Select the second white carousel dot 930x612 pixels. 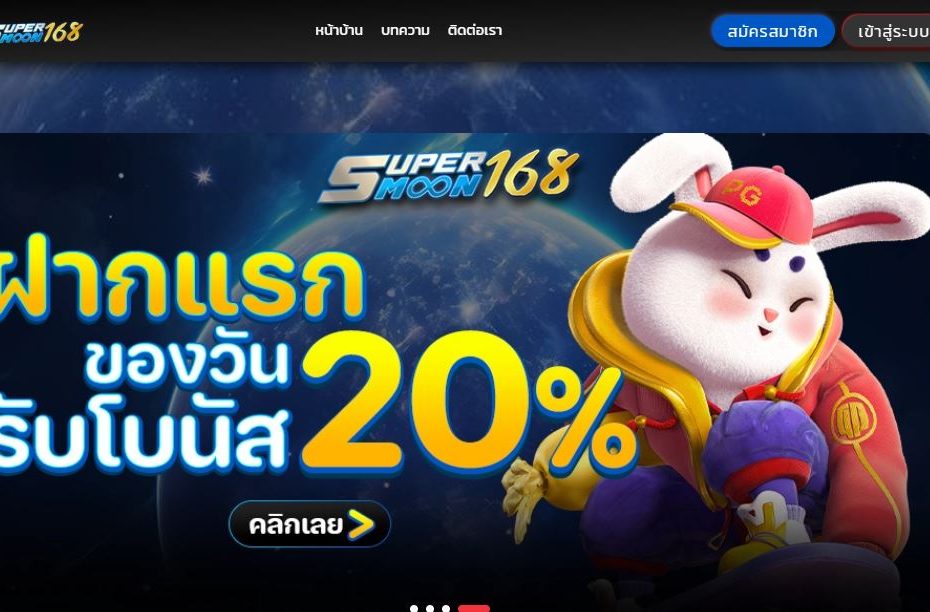click(430, 608)
